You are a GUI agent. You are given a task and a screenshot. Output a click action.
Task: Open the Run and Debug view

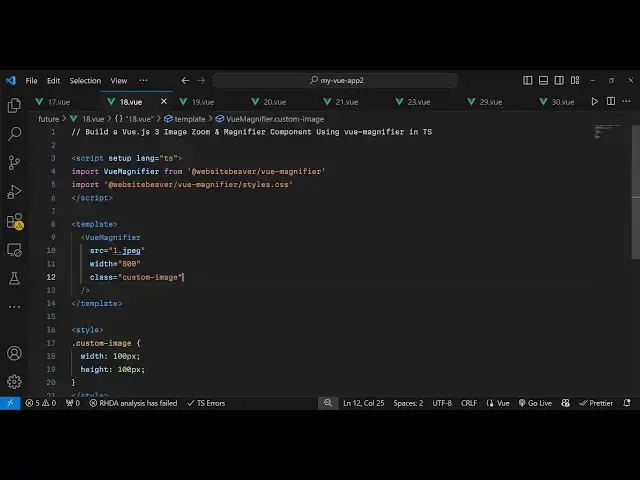tap(14, 192)
